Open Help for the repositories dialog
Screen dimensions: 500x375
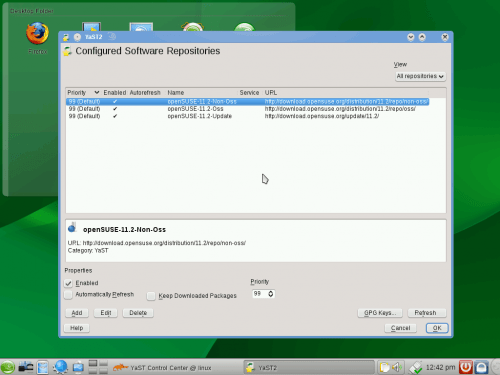point(76,328)
